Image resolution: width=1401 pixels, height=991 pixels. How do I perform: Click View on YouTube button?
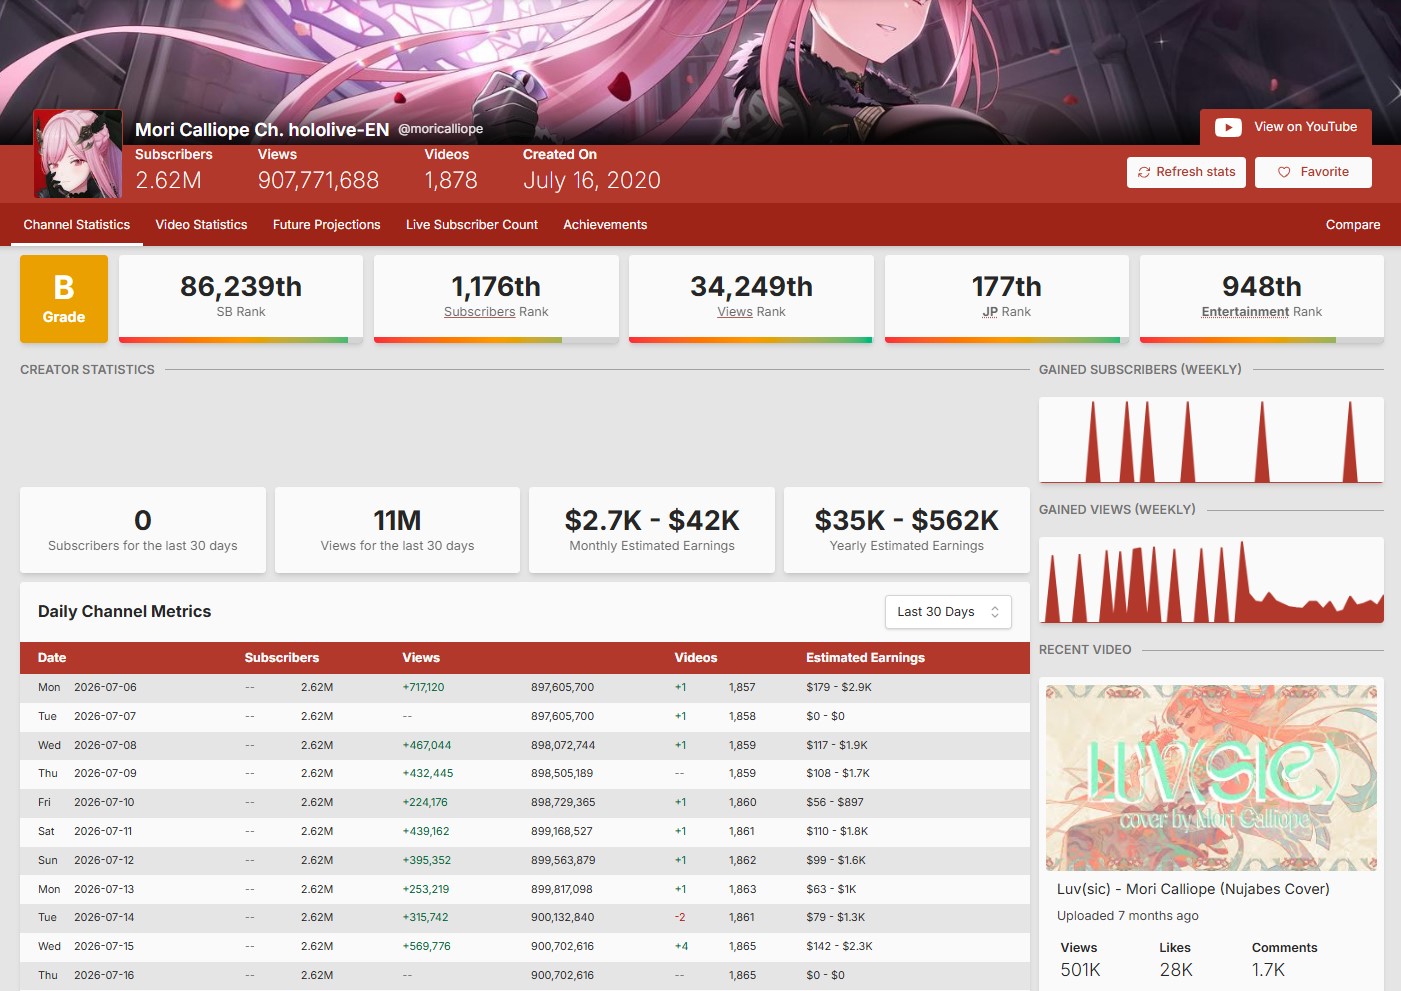(1286, 127)
